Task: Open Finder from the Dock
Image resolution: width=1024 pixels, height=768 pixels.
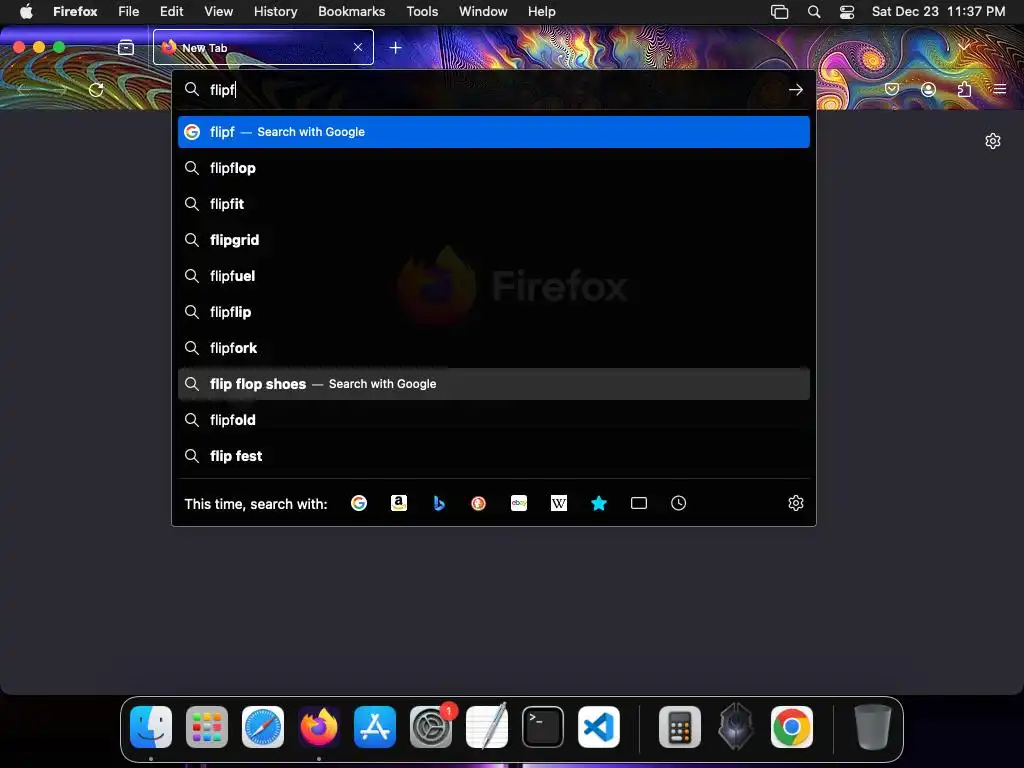Action: [x=151, y=727]
